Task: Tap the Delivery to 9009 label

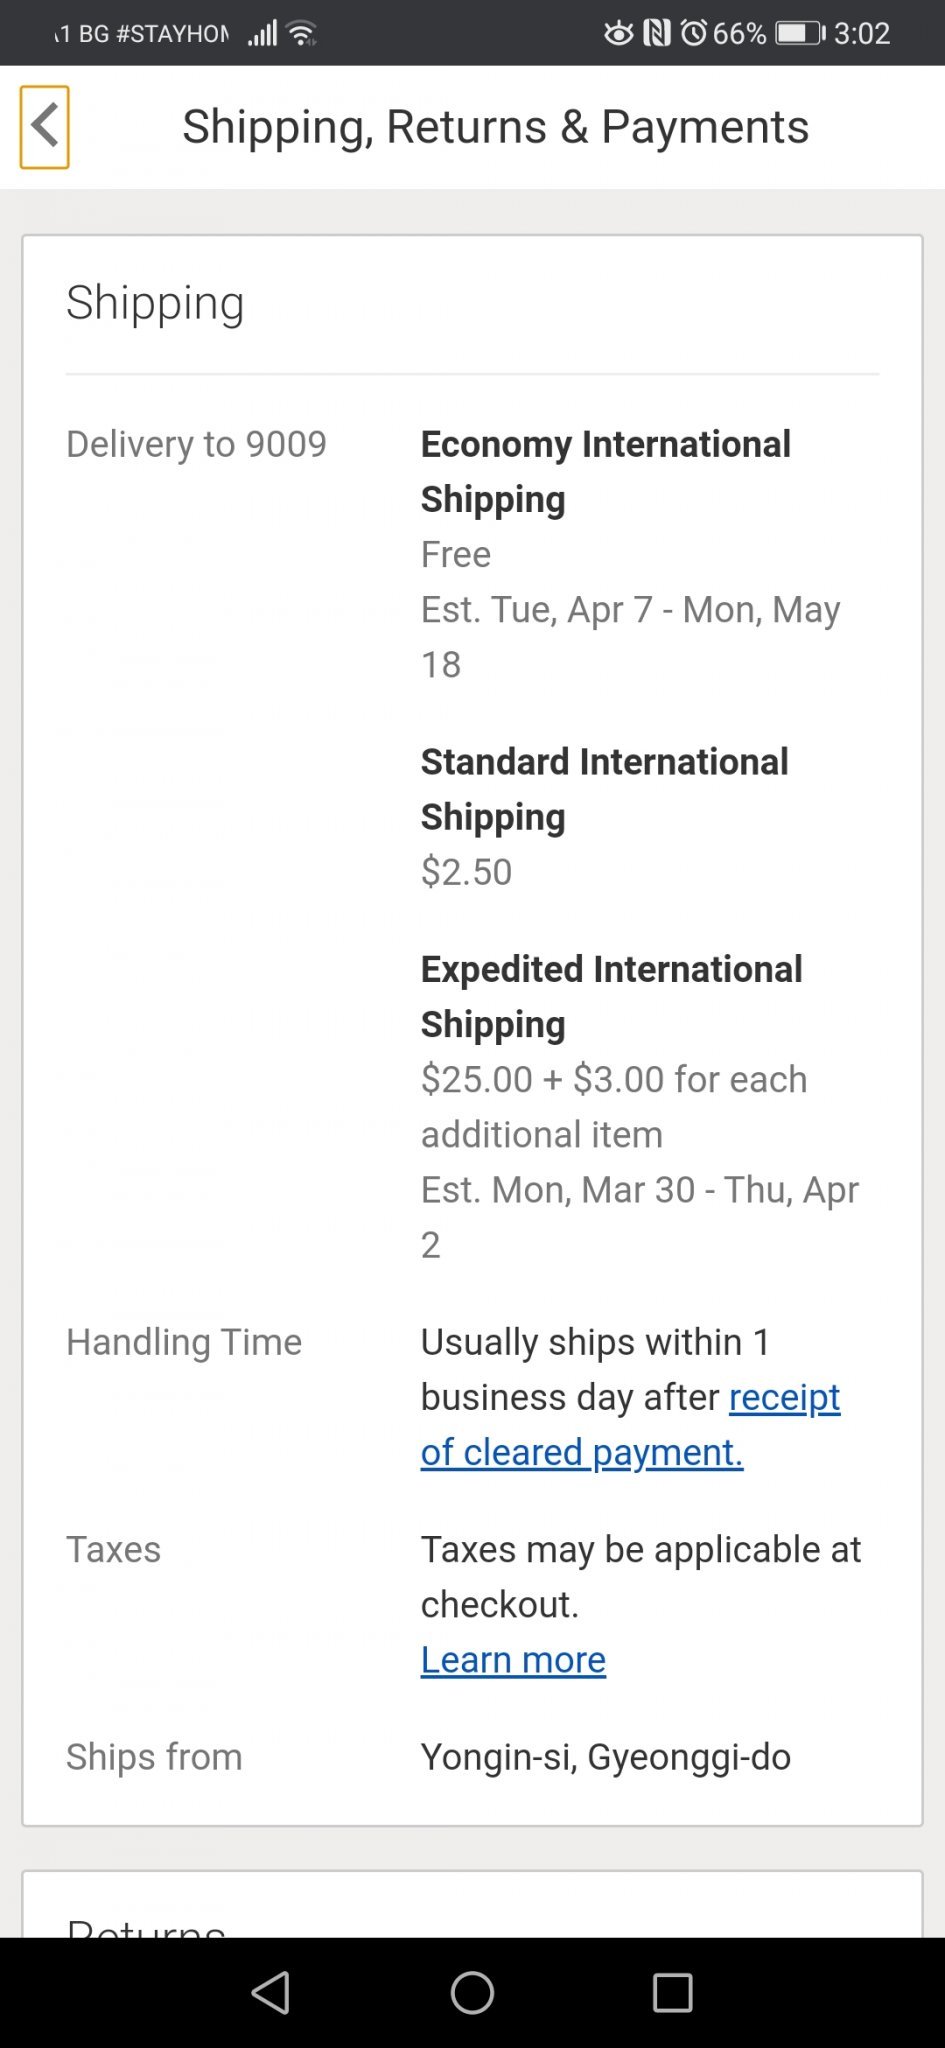Action: pos(196,444)
